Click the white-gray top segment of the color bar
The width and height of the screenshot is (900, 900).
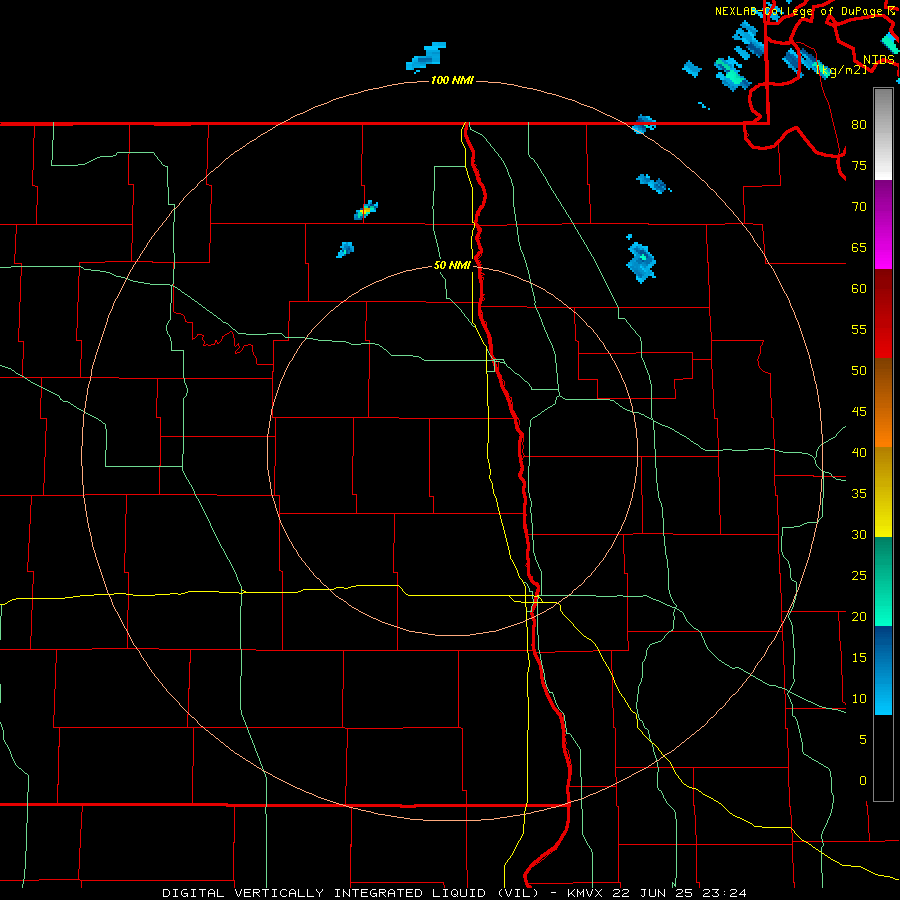click(x=883, y=134)
